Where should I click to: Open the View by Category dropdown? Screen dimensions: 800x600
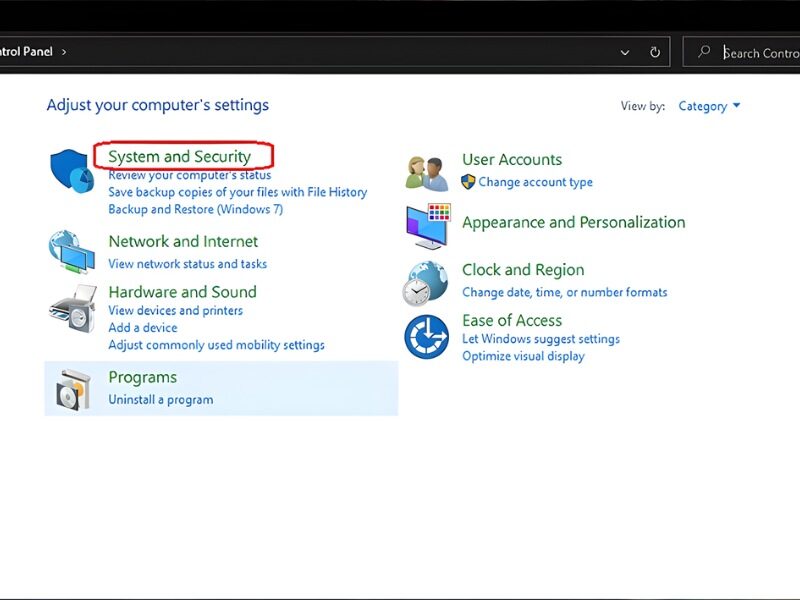[709, 106]
